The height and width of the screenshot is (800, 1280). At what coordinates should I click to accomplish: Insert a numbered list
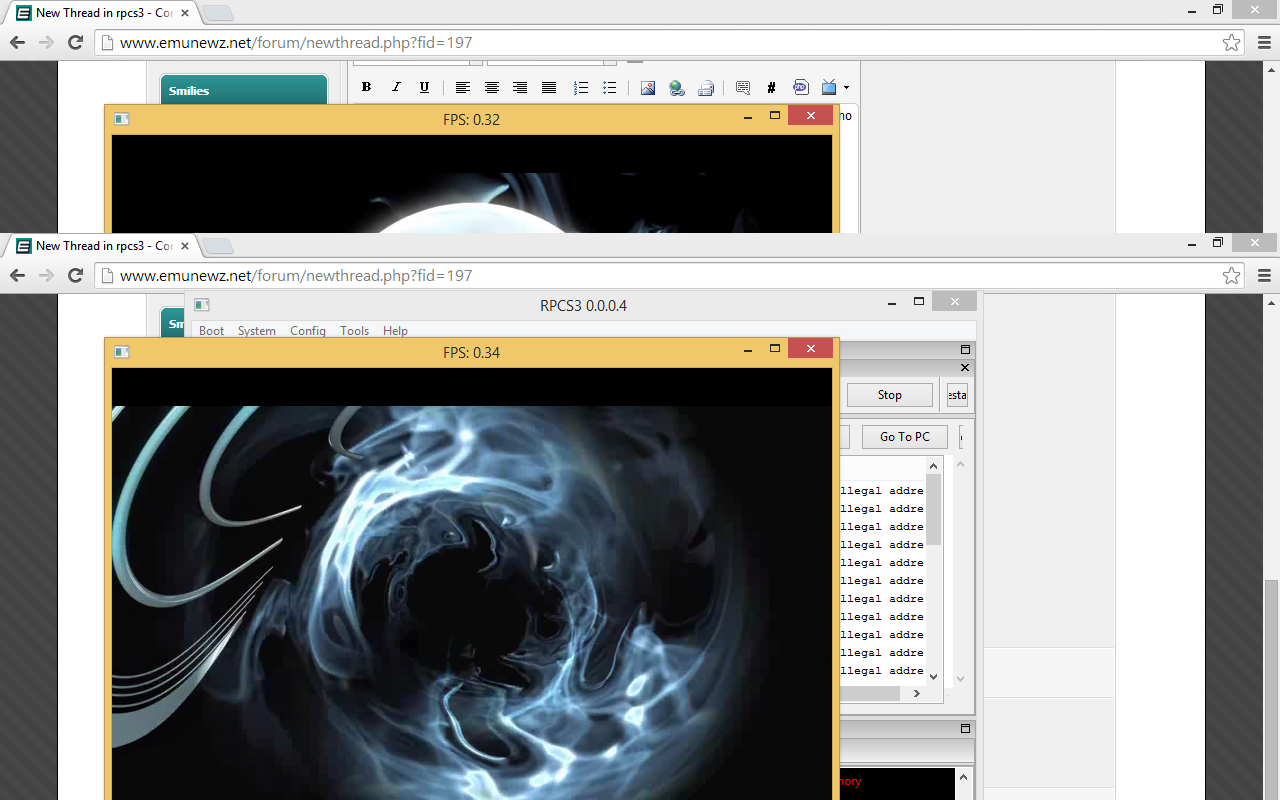[x=581, y=88]
